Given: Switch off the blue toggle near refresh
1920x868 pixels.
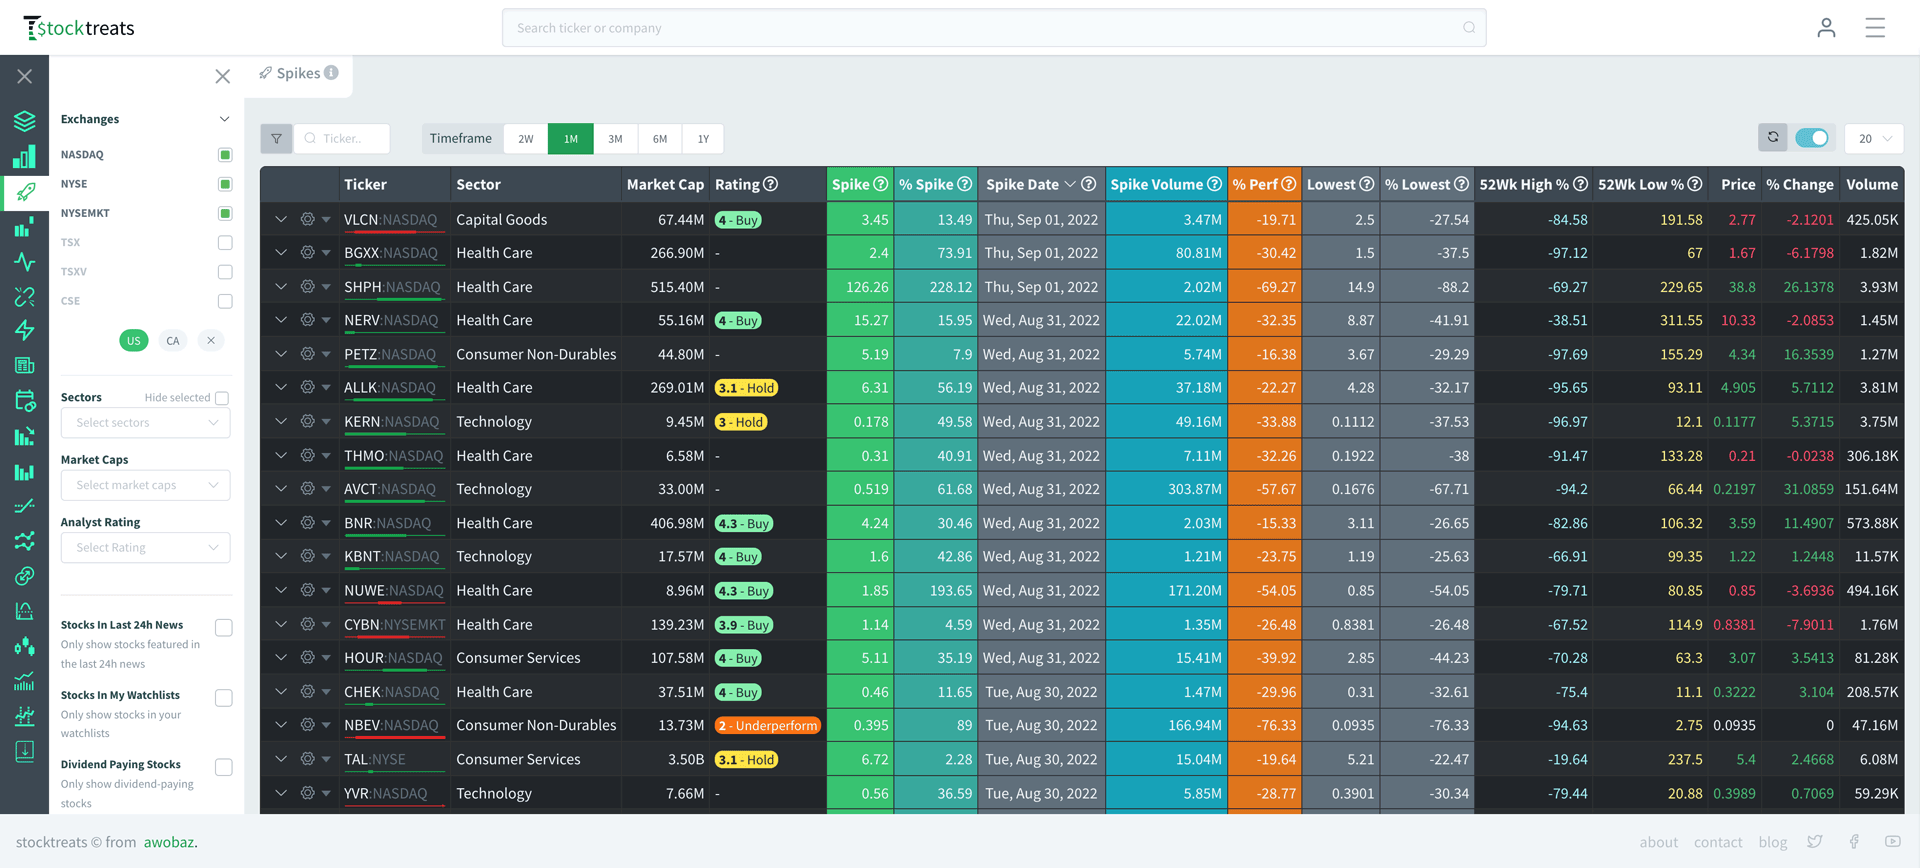Looking at the screenshot, I should (x=1812, y=138).
